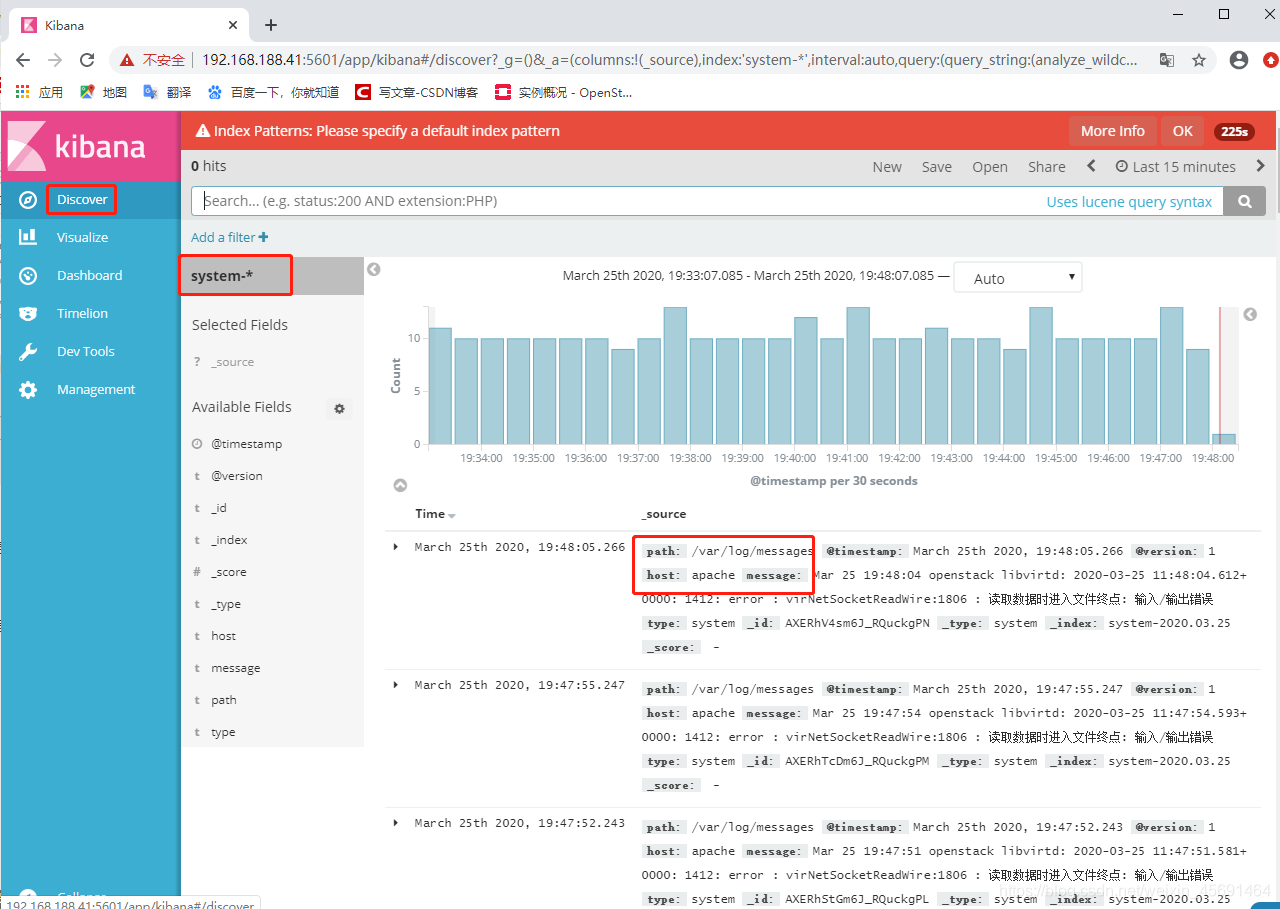Expand the 19:47:52.243 log entry
Screen dimensions: 1280x909
pyautogui.click(x=396, y=823)
